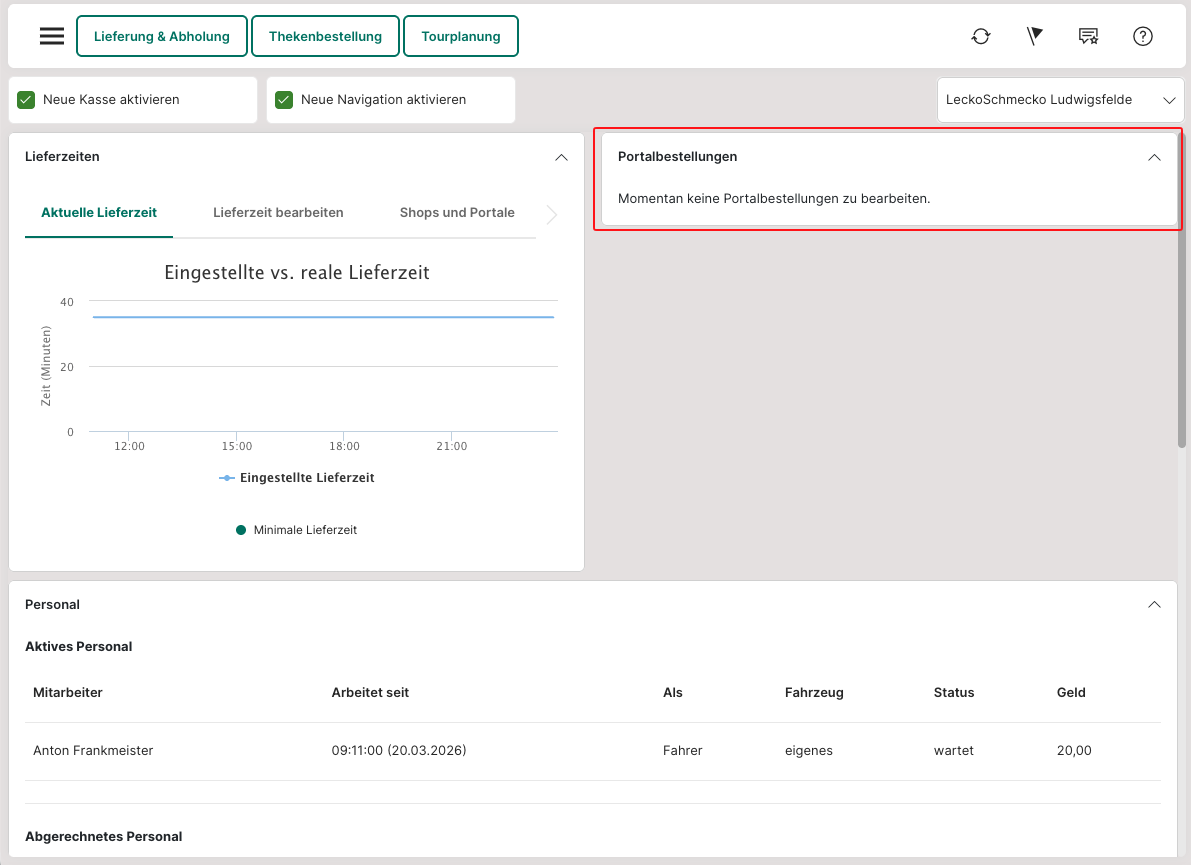The height and width of the screenshot is (865, 1191).
Task: Select the Shops und Portale tab
Action: (457, 212)
